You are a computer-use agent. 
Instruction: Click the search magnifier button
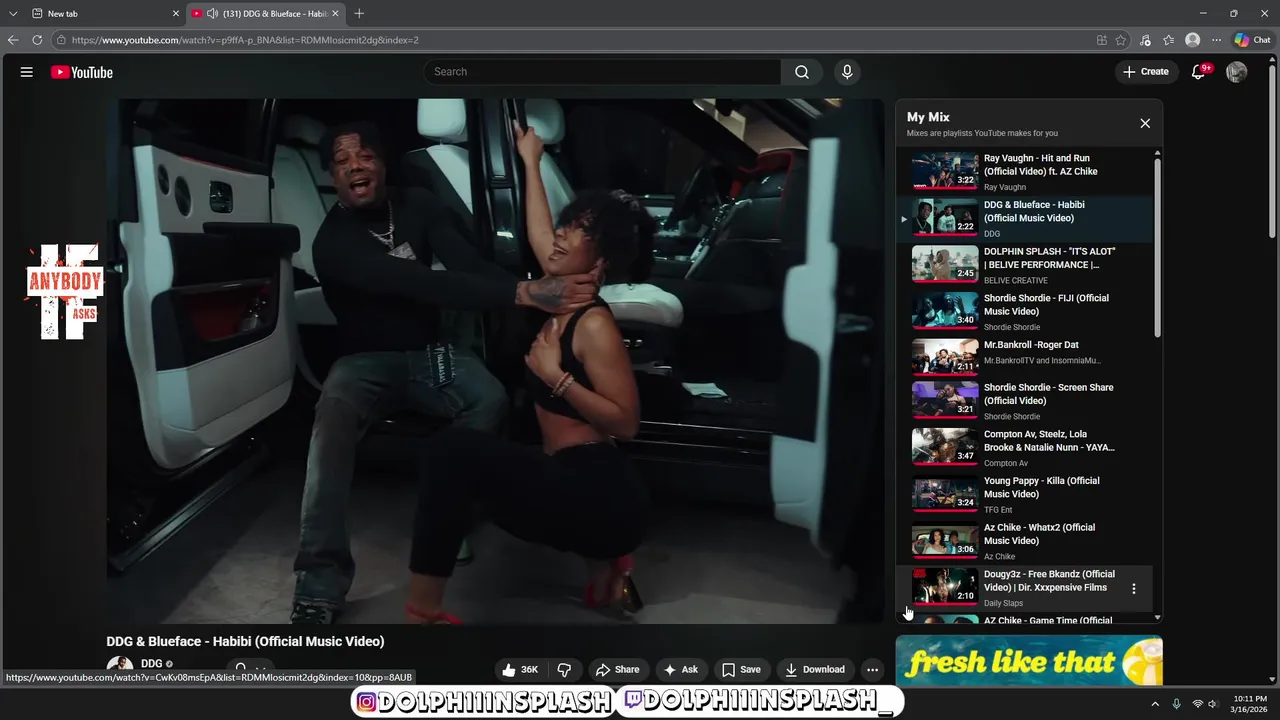point(802,72)
